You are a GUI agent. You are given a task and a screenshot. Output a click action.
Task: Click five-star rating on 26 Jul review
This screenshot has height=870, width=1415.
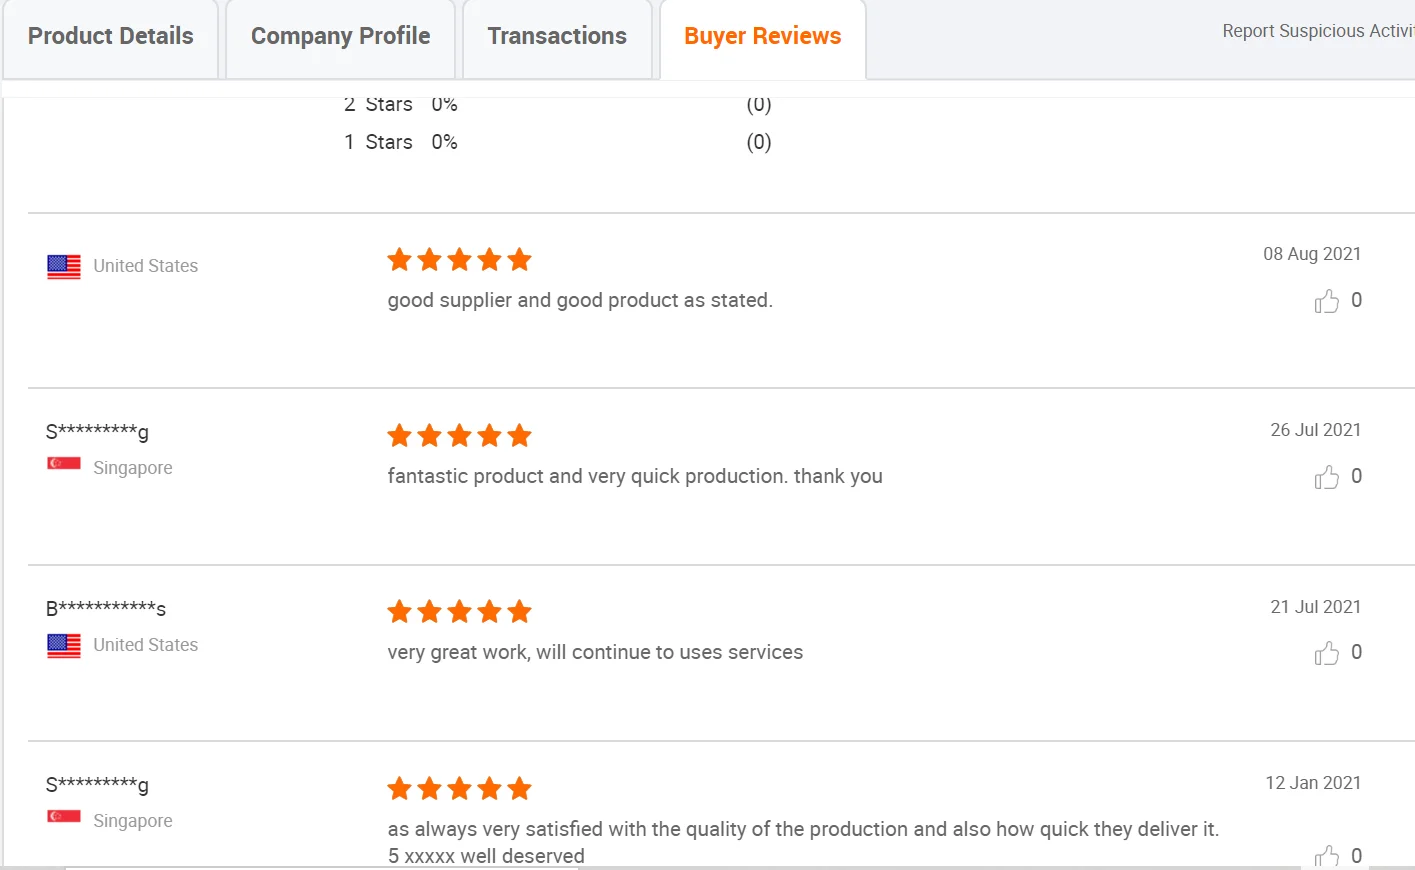(459, 436)
